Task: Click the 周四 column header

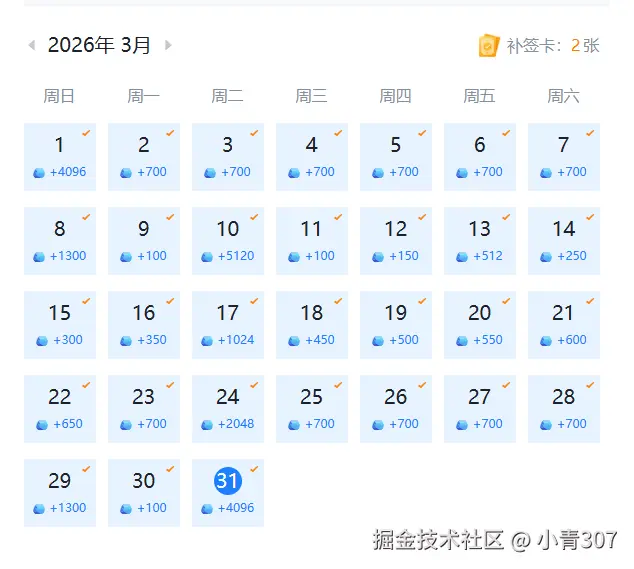Action: 395,96
